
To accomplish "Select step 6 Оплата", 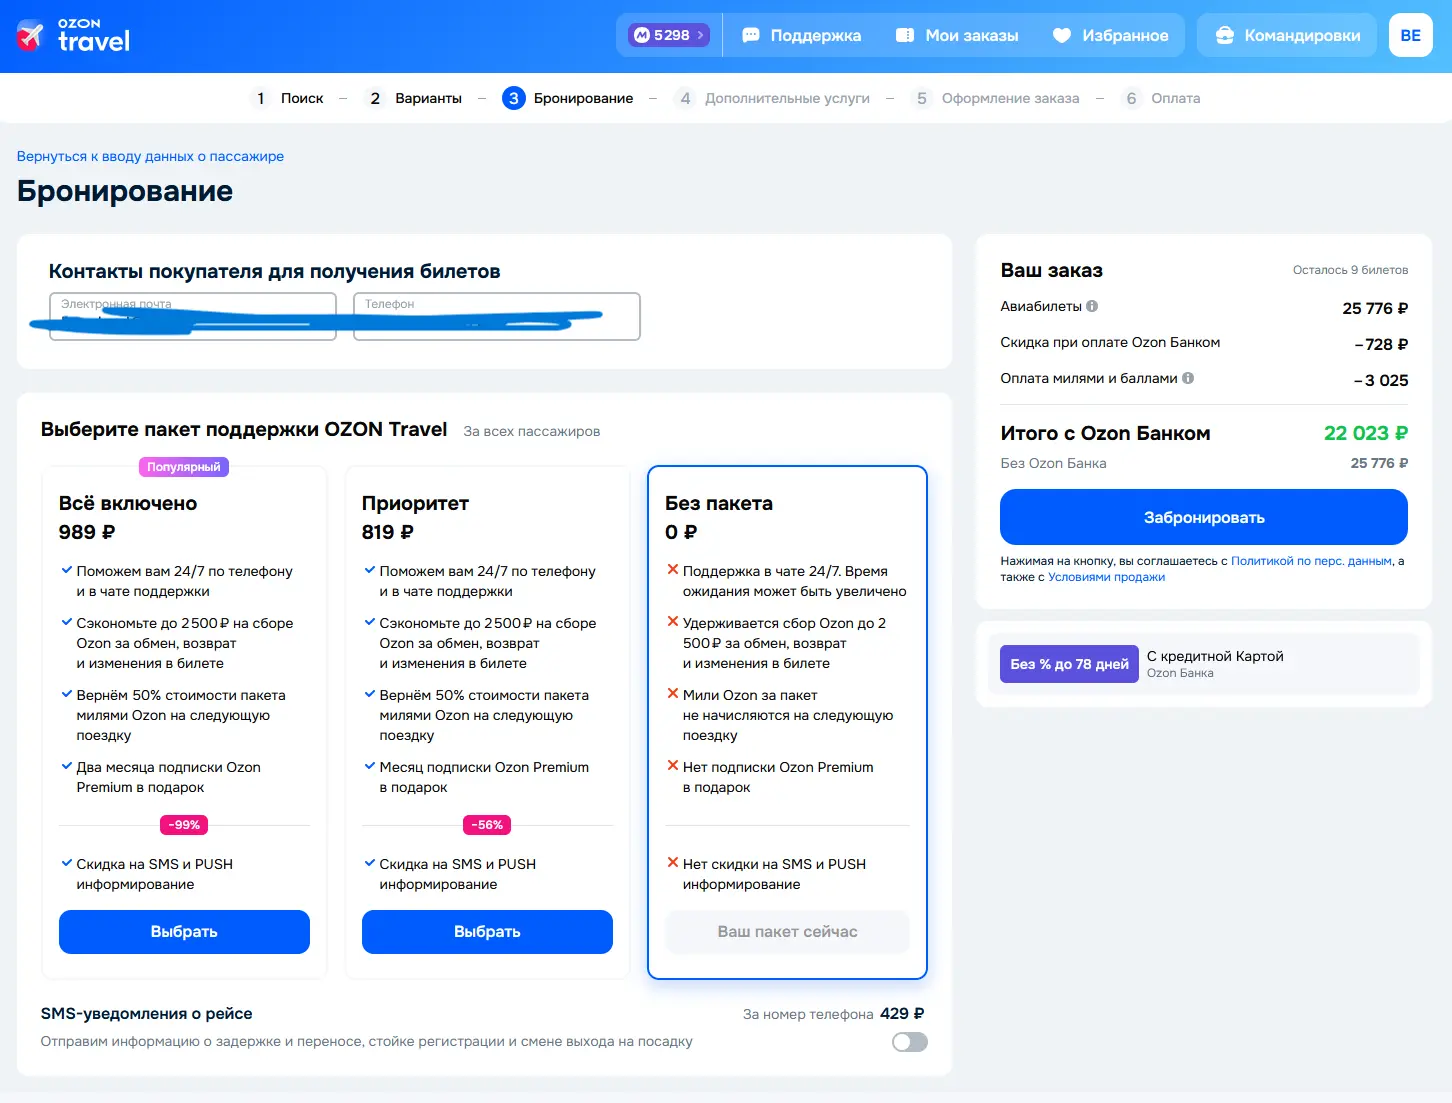I will coord(1160,98).
